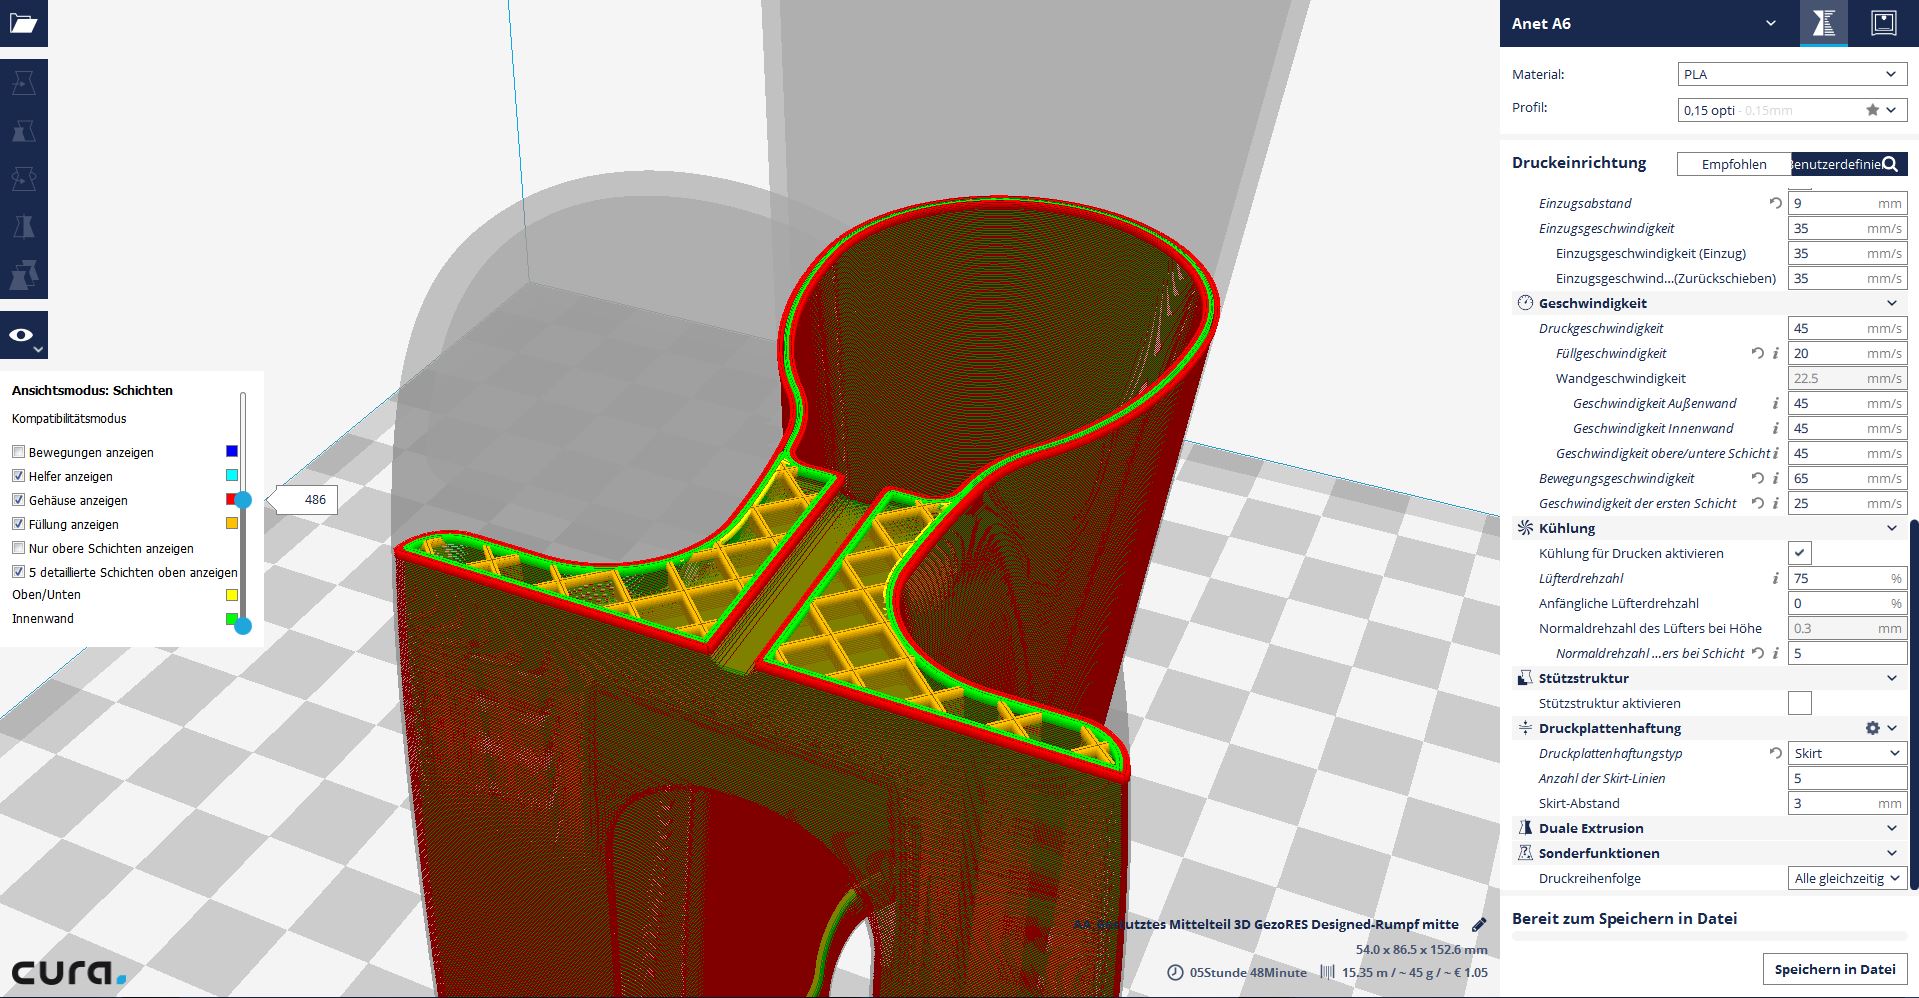Collapse the Geschwindigkeit section
1919x998 pixels.
coord(1891,303)
